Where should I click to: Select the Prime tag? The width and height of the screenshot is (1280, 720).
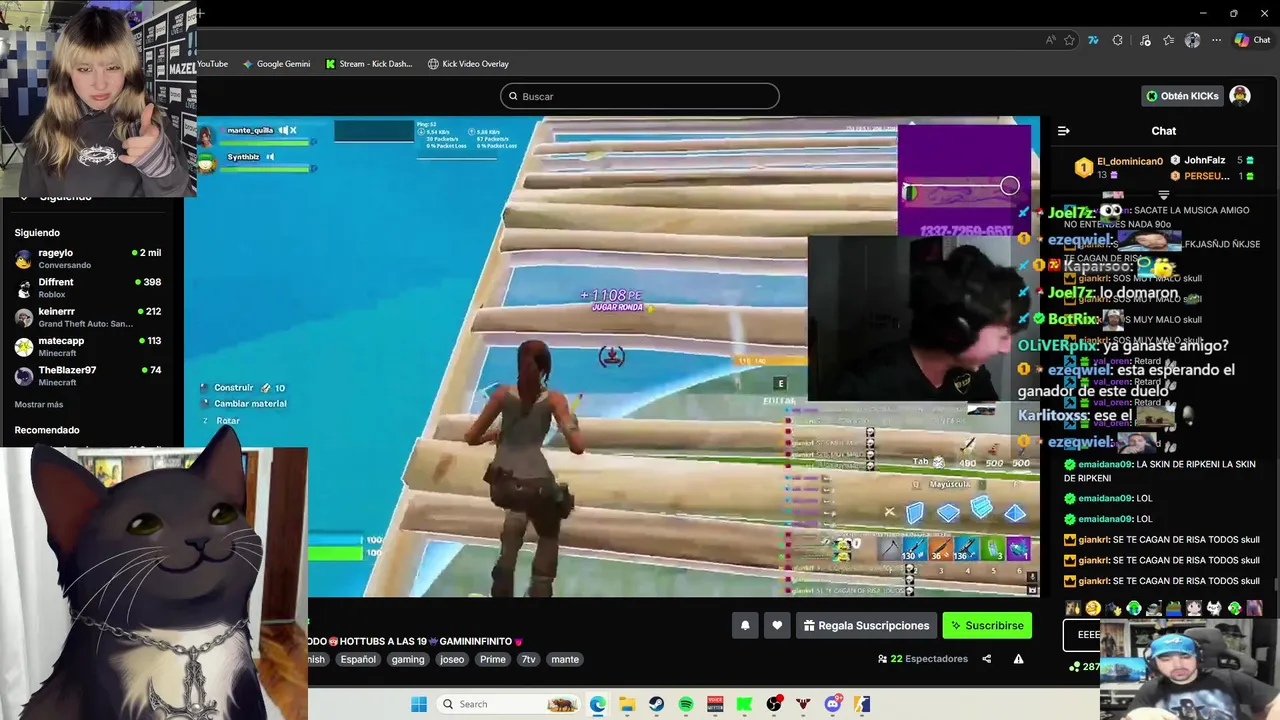click(x=493, y=660)
